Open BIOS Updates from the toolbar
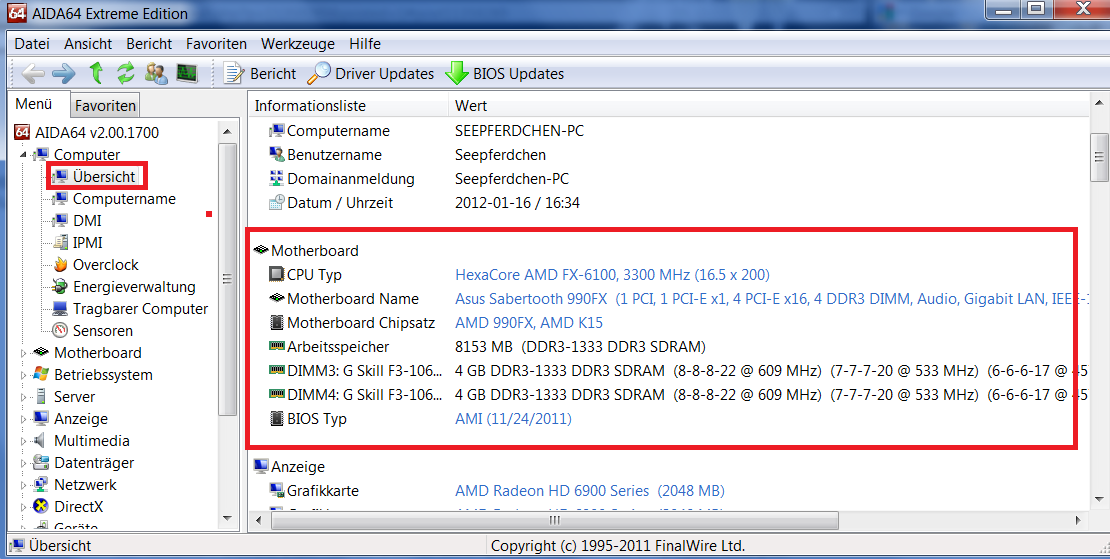 tap(505, 74)
